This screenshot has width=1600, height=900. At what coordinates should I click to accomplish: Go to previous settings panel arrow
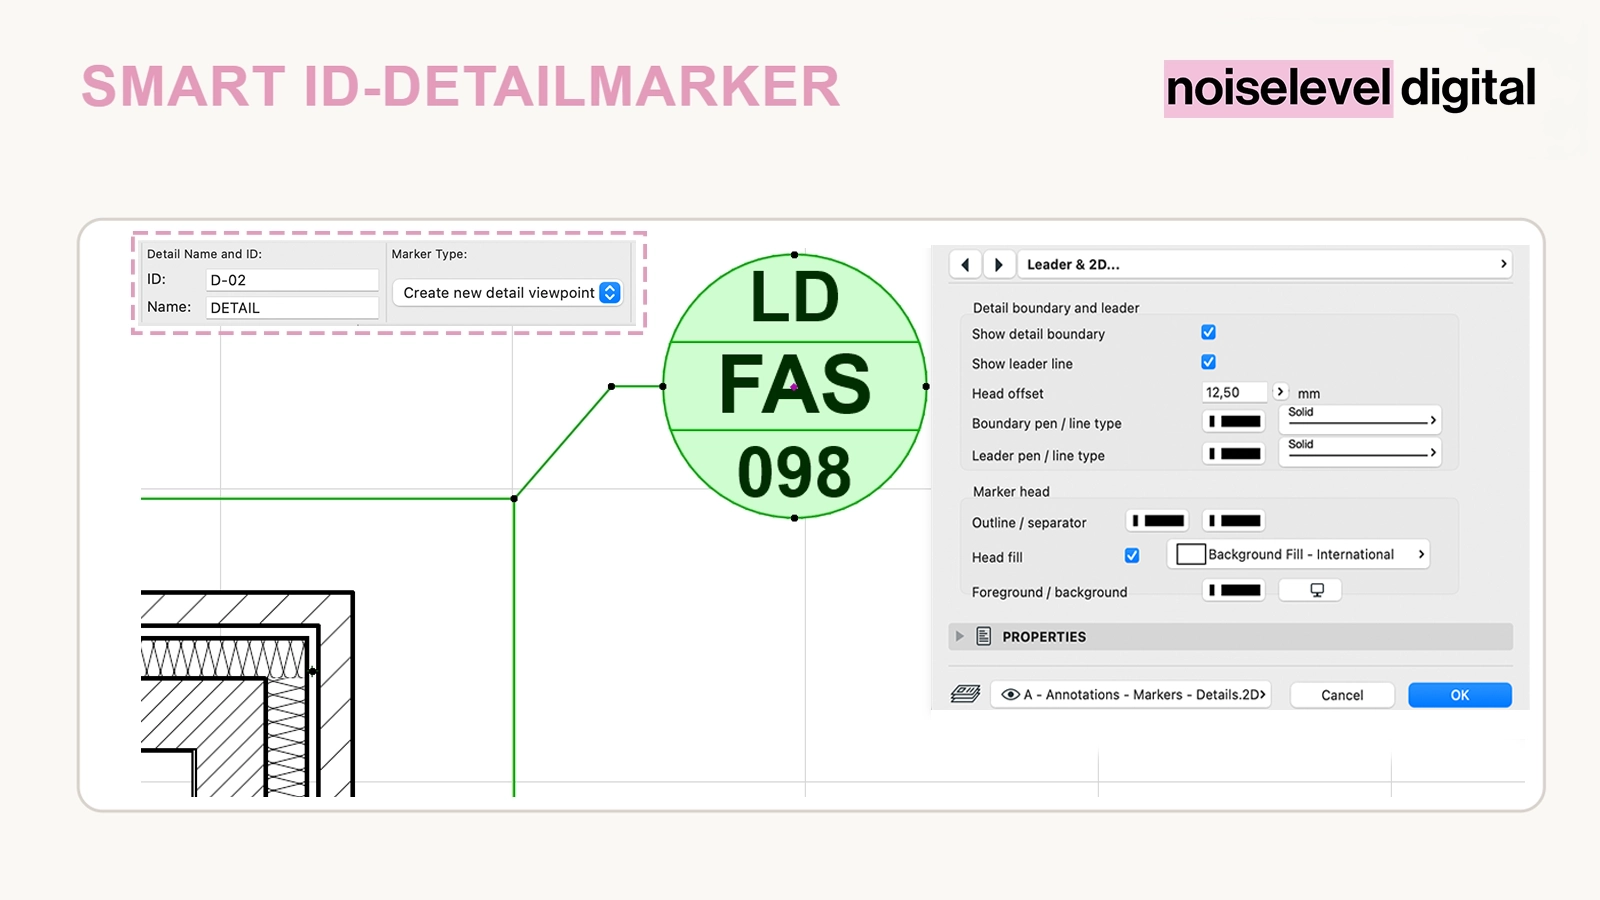(965, 265)
